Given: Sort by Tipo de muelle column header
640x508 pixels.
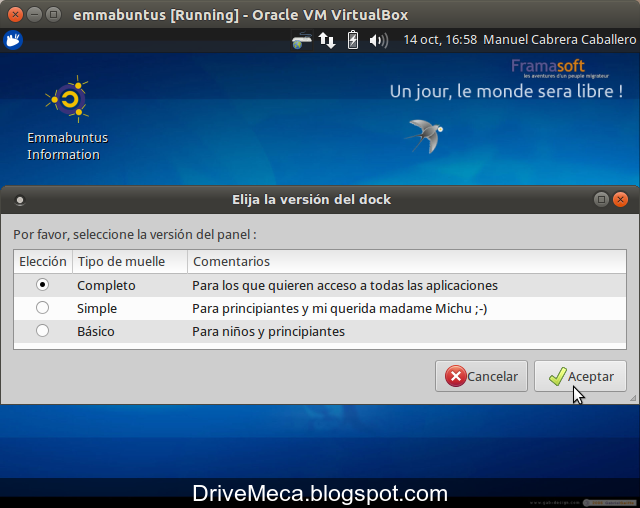Looking at the screenshot, I should [x=130, y=262].
